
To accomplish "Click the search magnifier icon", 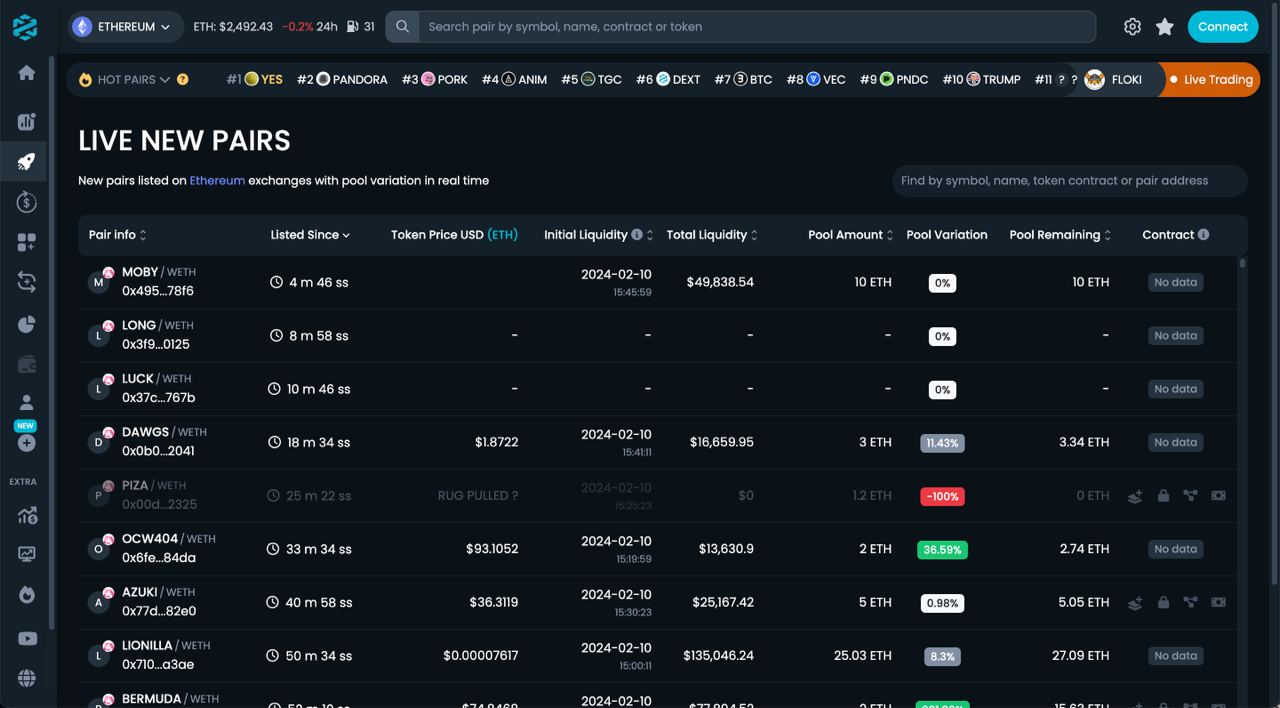I will coord(402,27).
